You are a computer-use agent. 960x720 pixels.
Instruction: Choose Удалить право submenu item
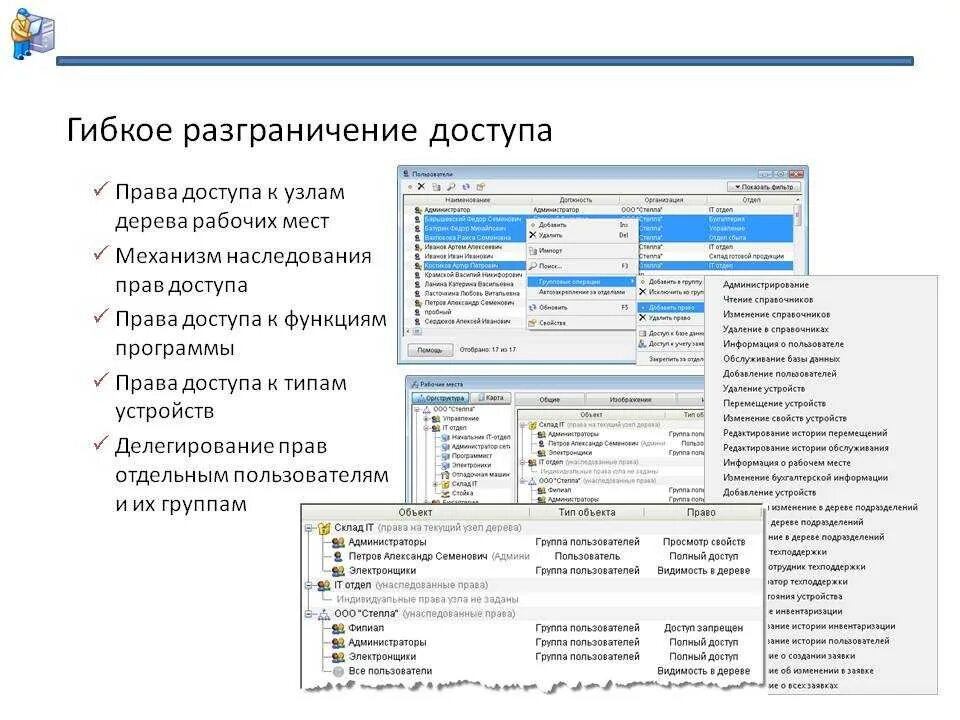click(x=669, y=318)
